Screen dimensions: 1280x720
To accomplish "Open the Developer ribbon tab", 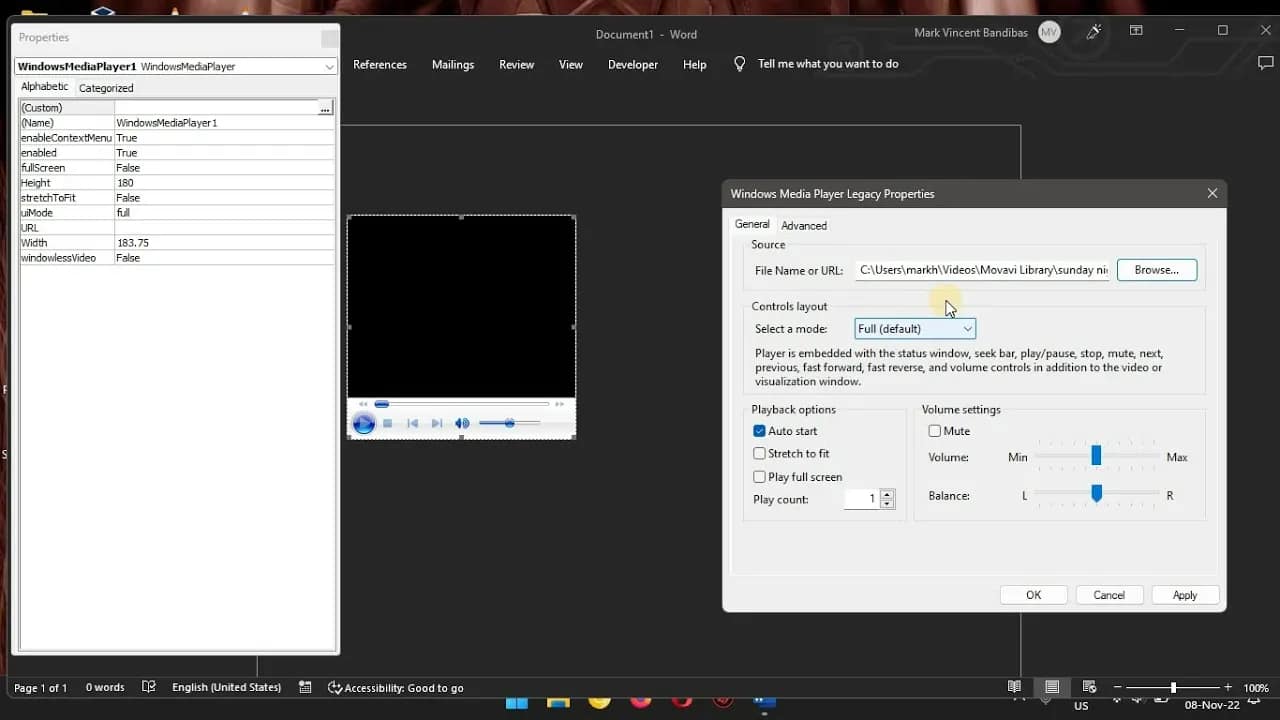I will click(632, 64).
